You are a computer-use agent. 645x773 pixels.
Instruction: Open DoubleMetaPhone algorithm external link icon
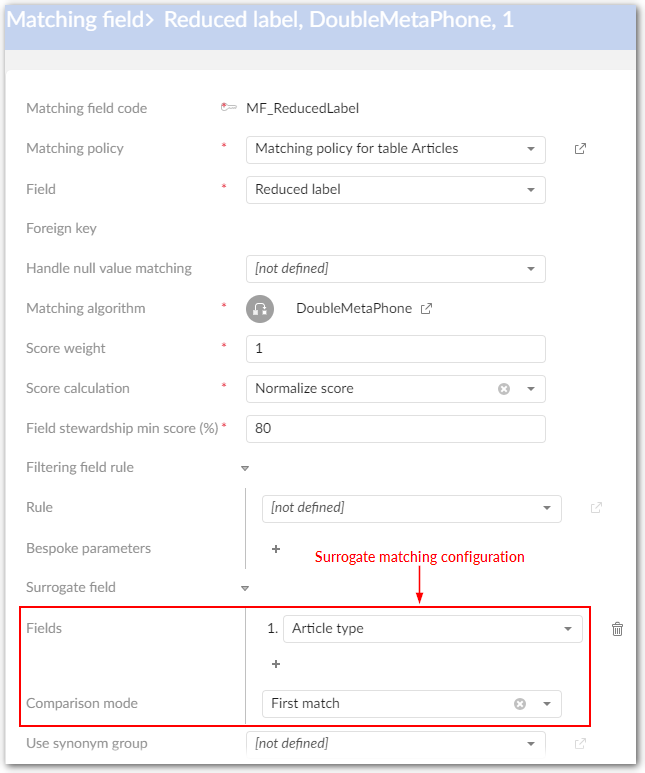click(427, 309)
